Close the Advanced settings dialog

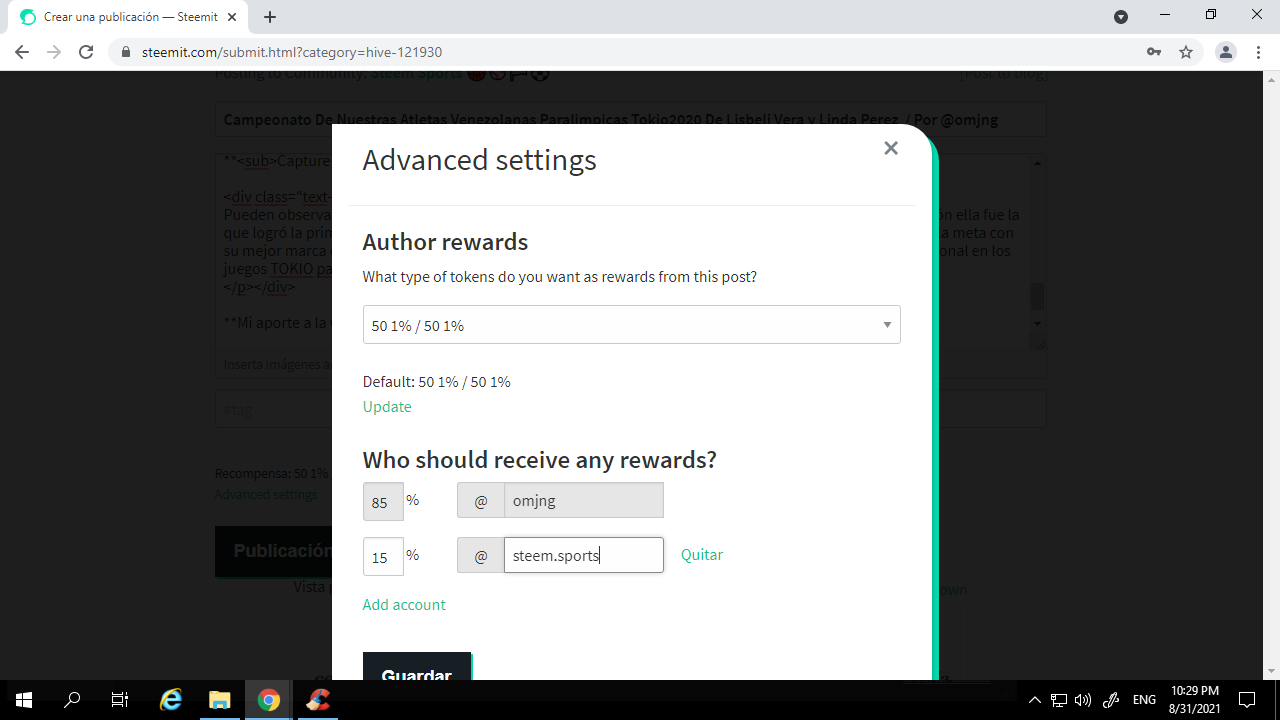[891, 148]
